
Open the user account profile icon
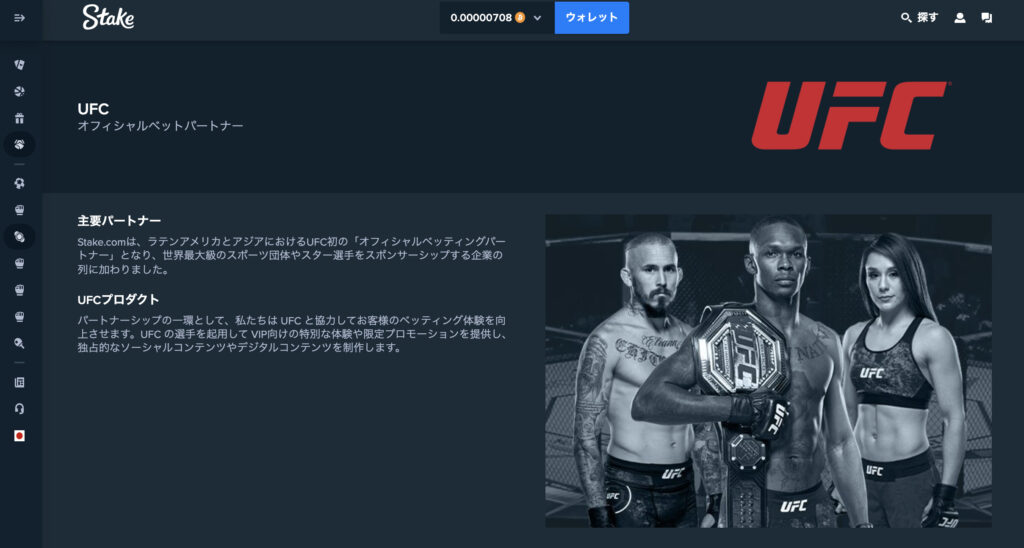point(960,18)
